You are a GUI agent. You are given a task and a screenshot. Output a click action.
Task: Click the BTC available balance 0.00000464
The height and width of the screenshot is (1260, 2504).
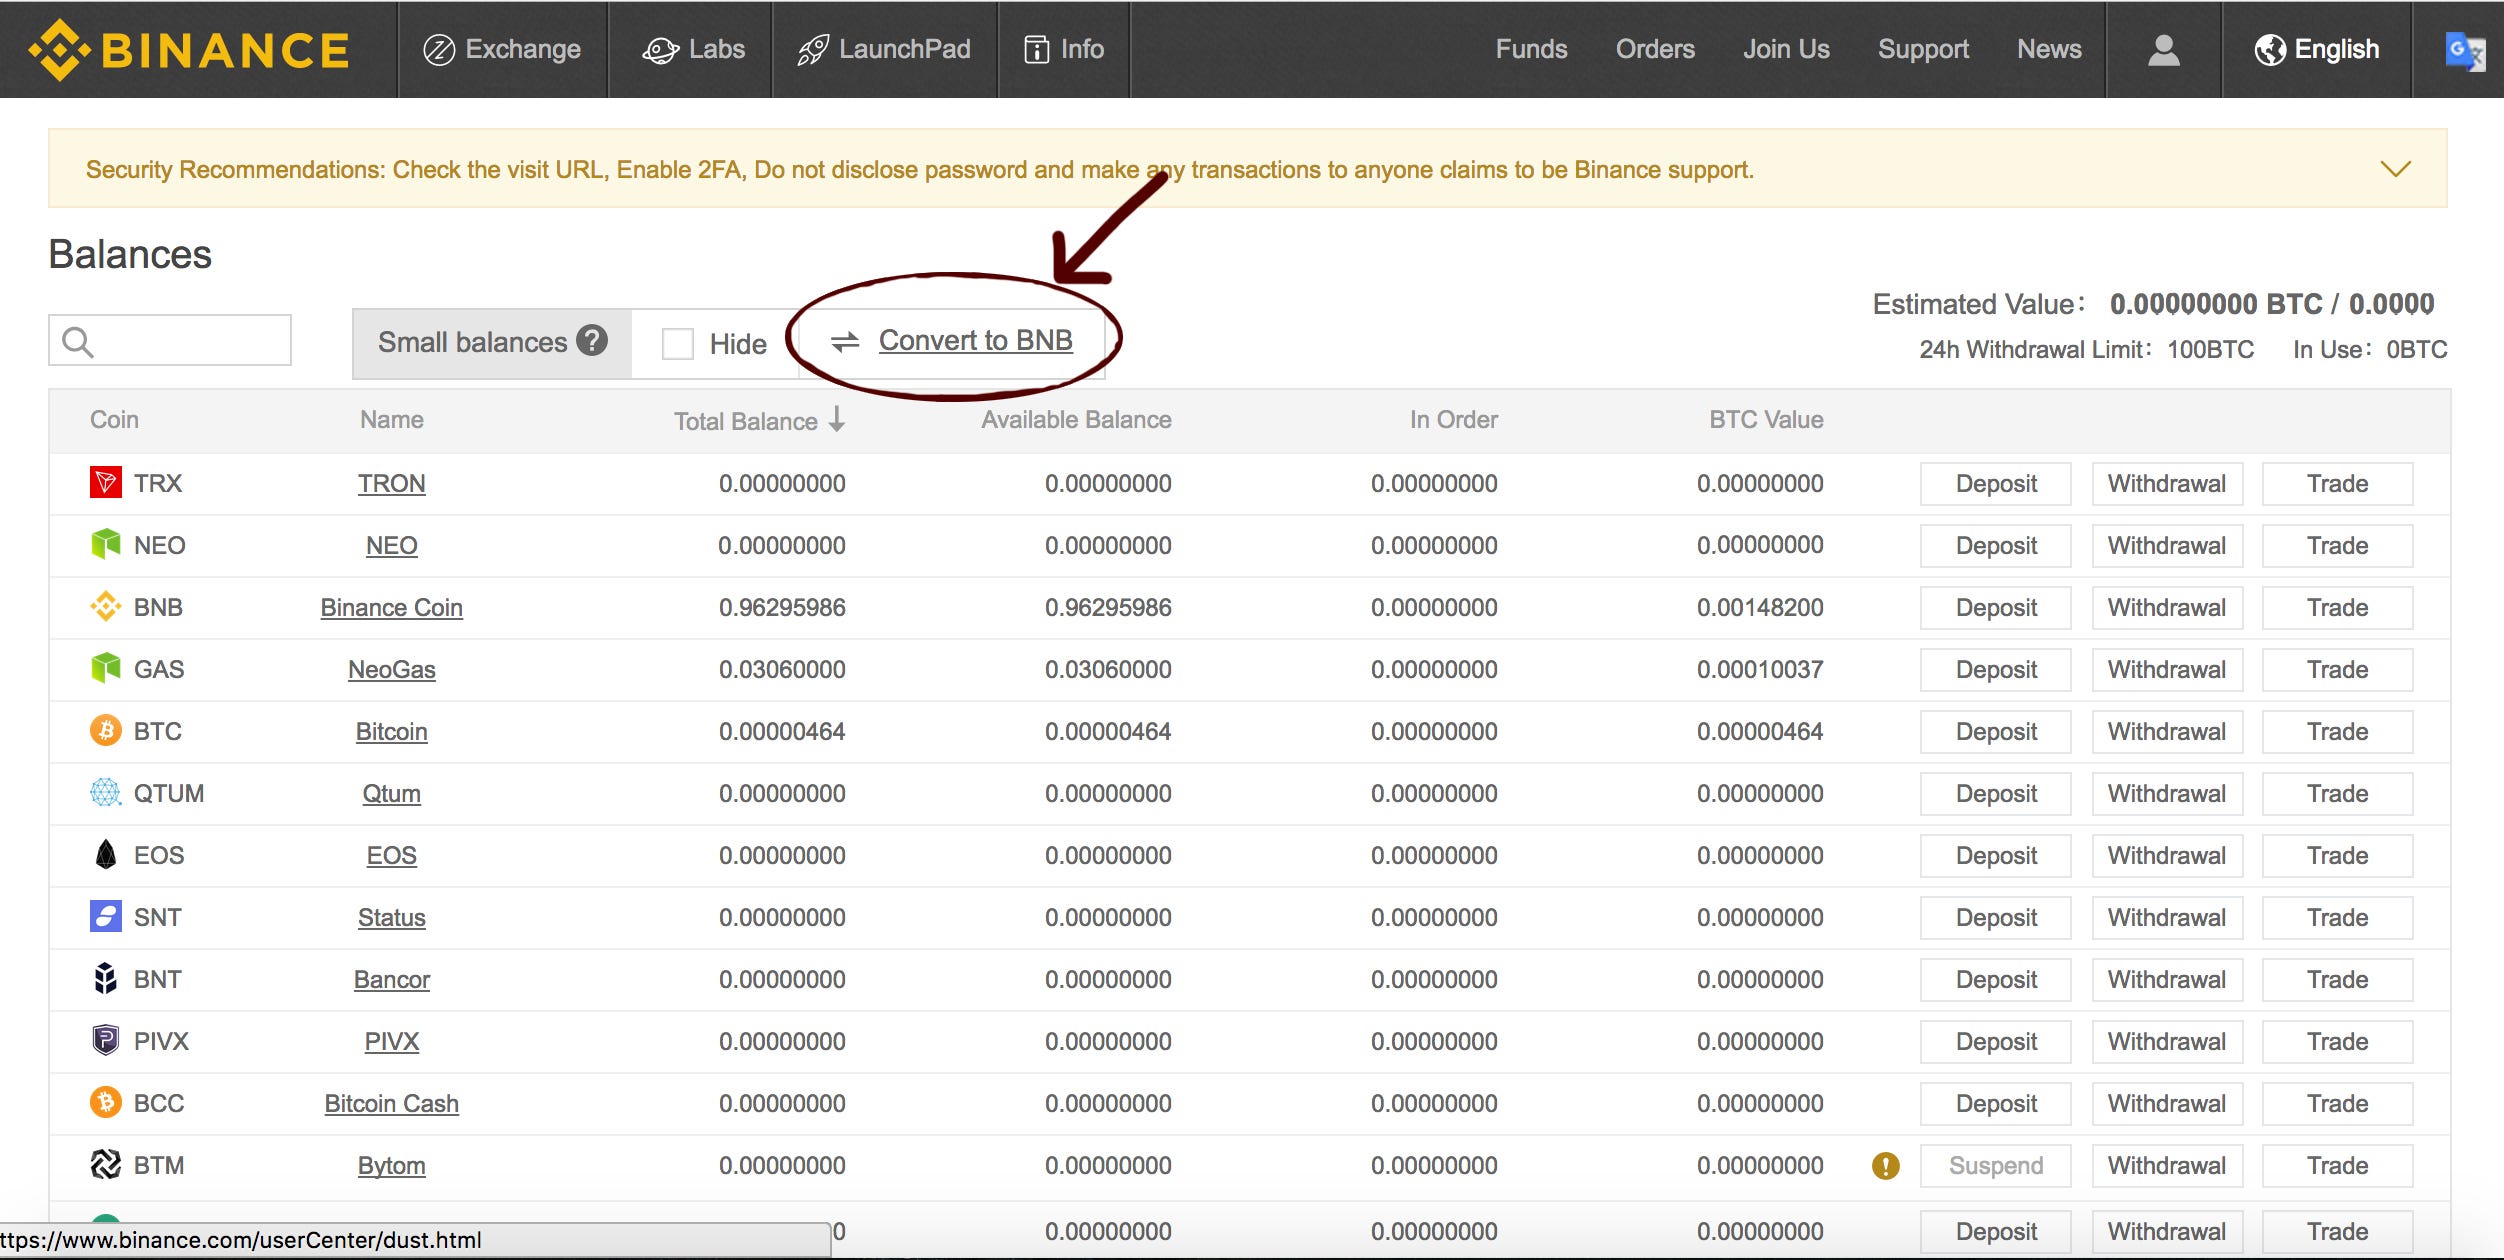click(x=1108, y=732)
